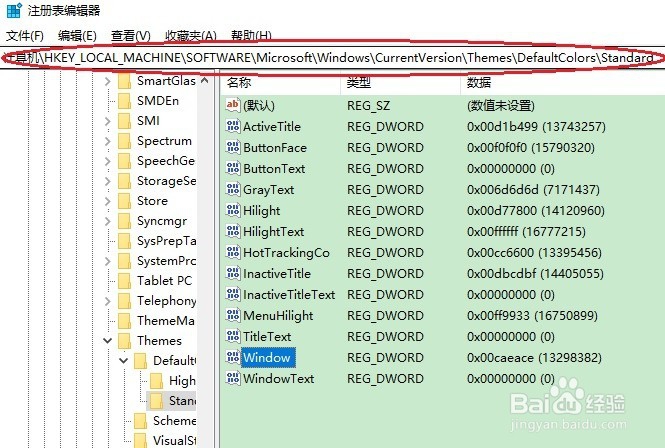Select the HilightText DWORD icon

pyautogui.click(x=233, y=231)
